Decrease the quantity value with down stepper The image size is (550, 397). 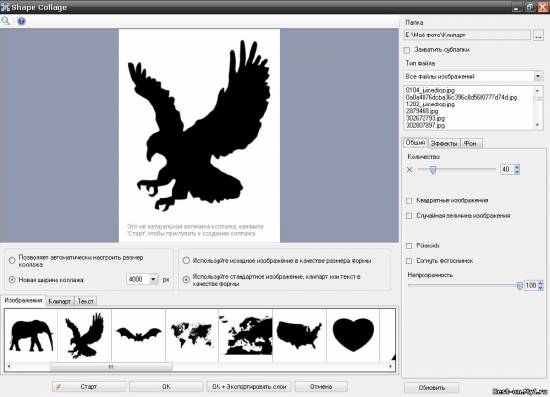[517, 172]
